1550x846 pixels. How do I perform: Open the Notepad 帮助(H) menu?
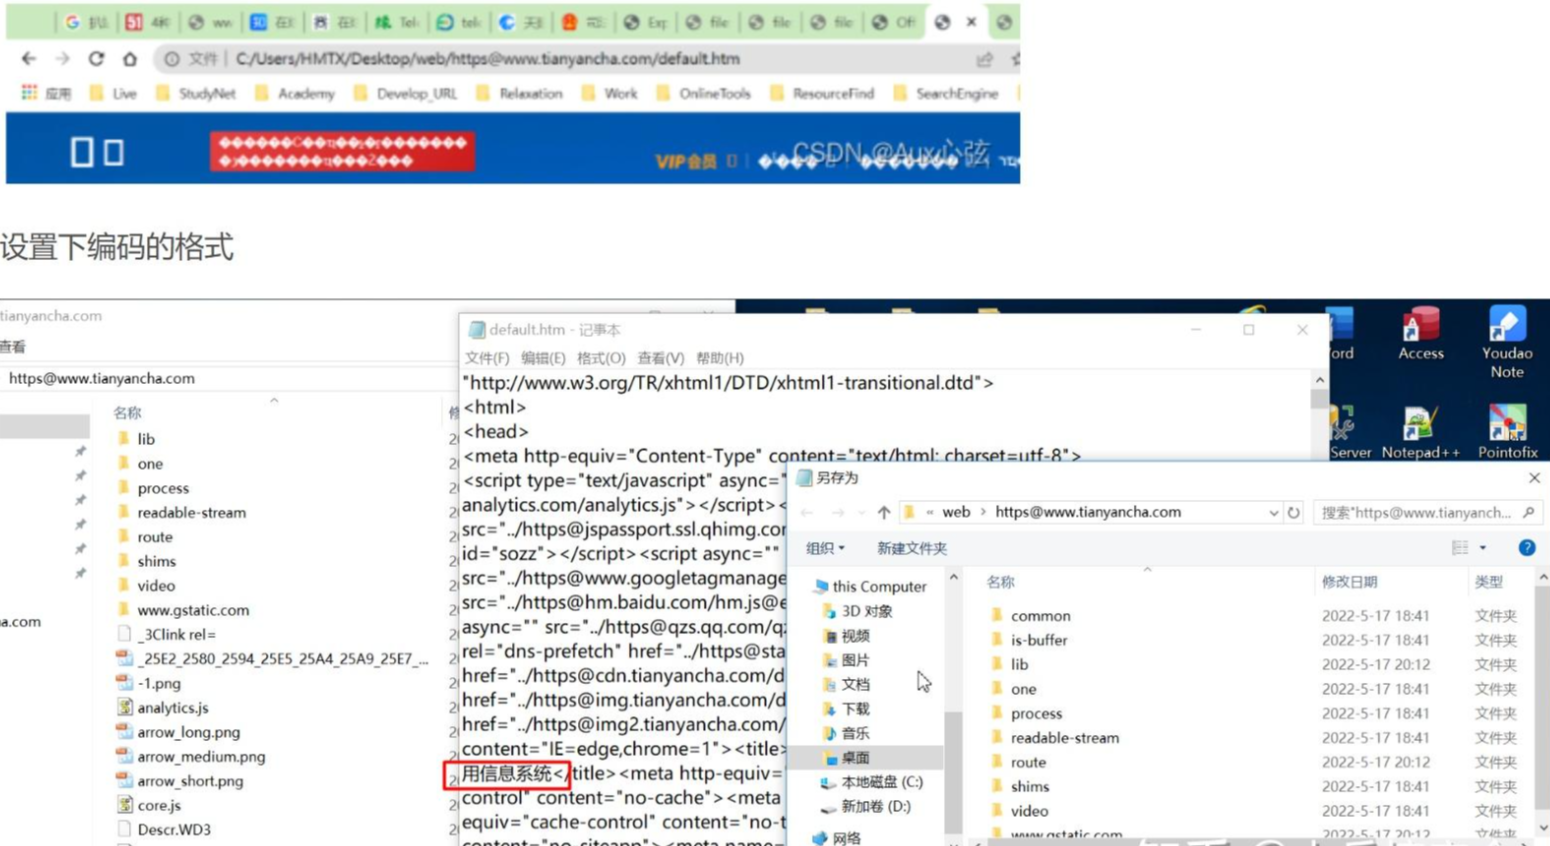point(720,358)
